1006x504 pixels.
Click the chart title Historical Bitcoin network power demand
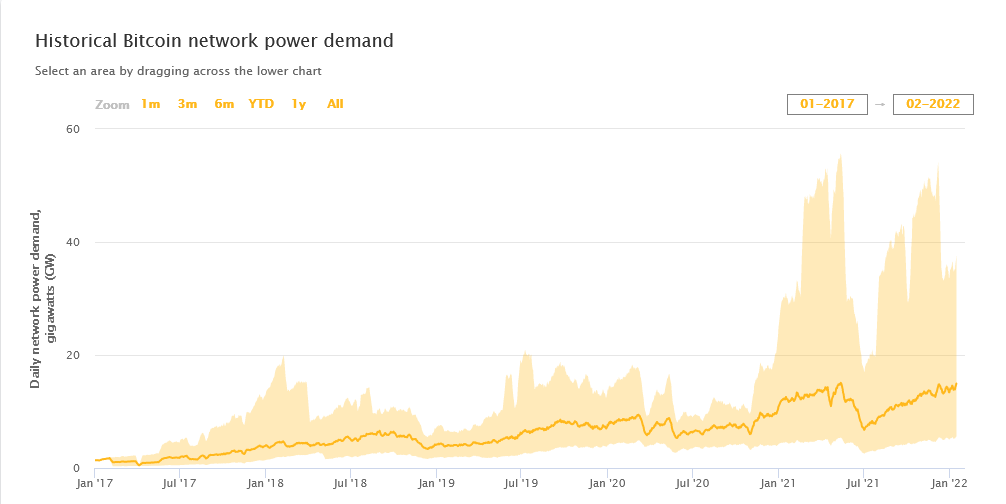point(214,41)
